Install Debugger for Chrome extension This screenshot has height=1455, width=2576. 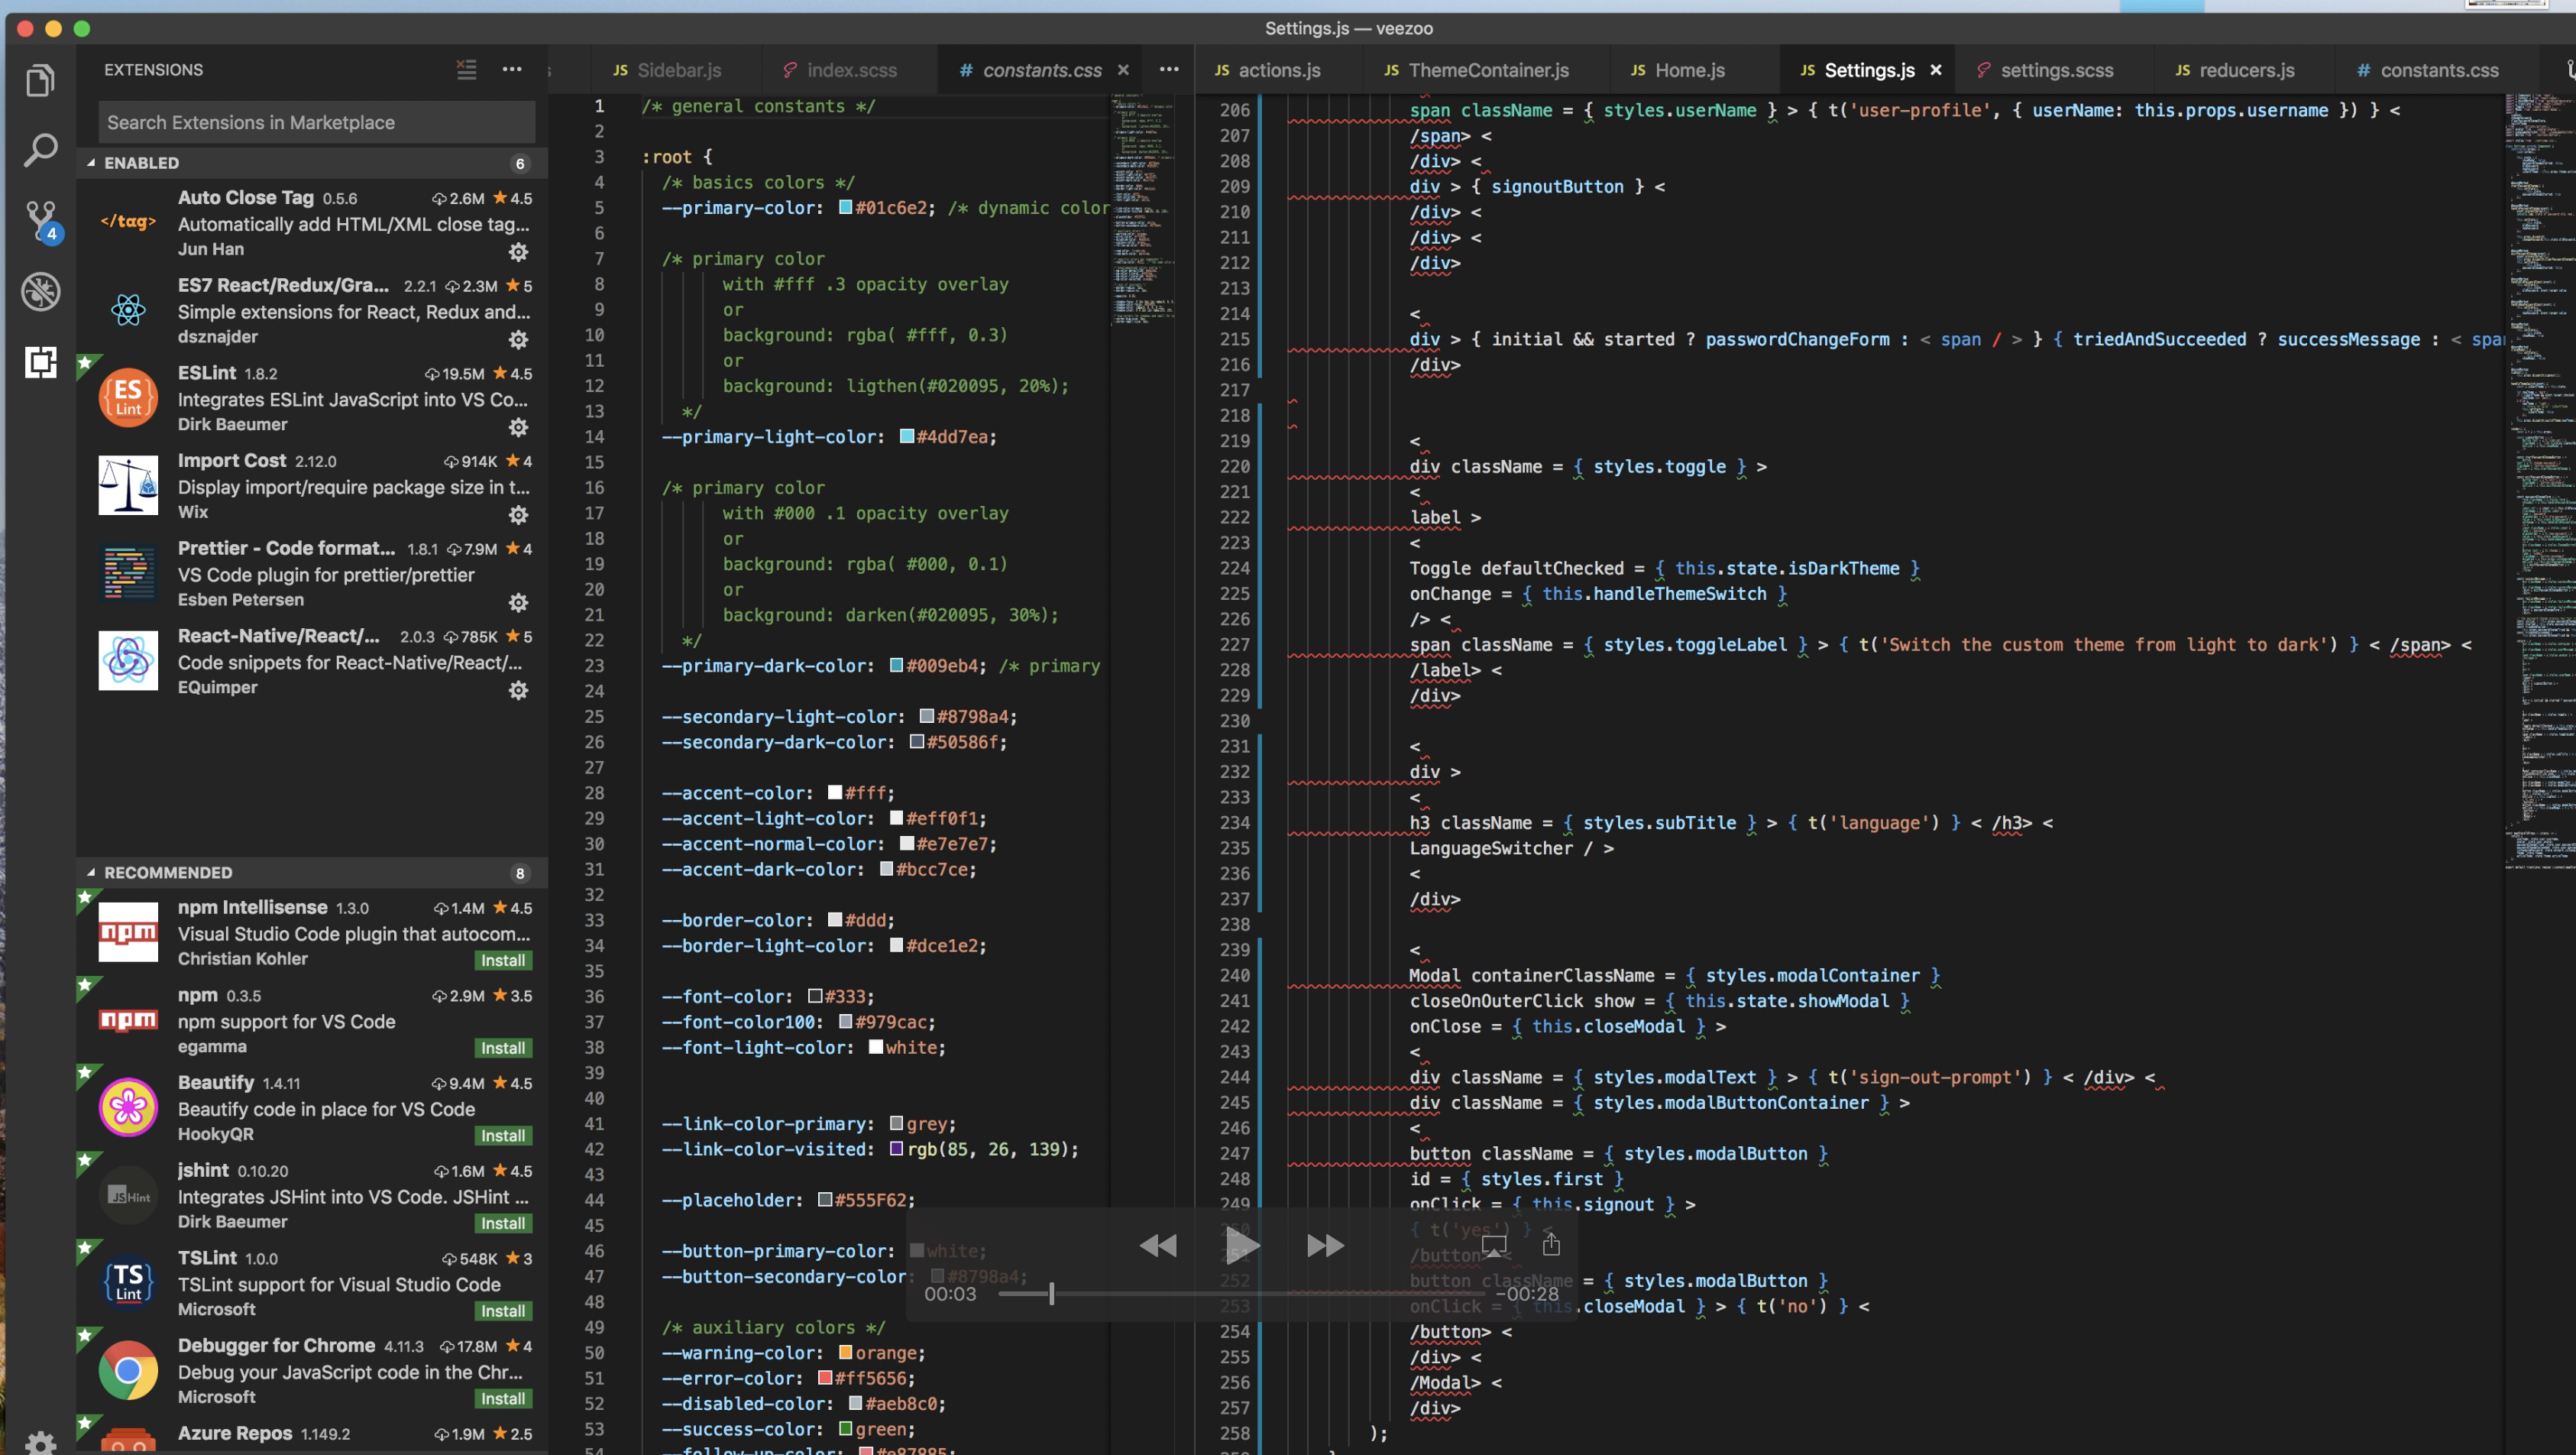pos(503,1398)
